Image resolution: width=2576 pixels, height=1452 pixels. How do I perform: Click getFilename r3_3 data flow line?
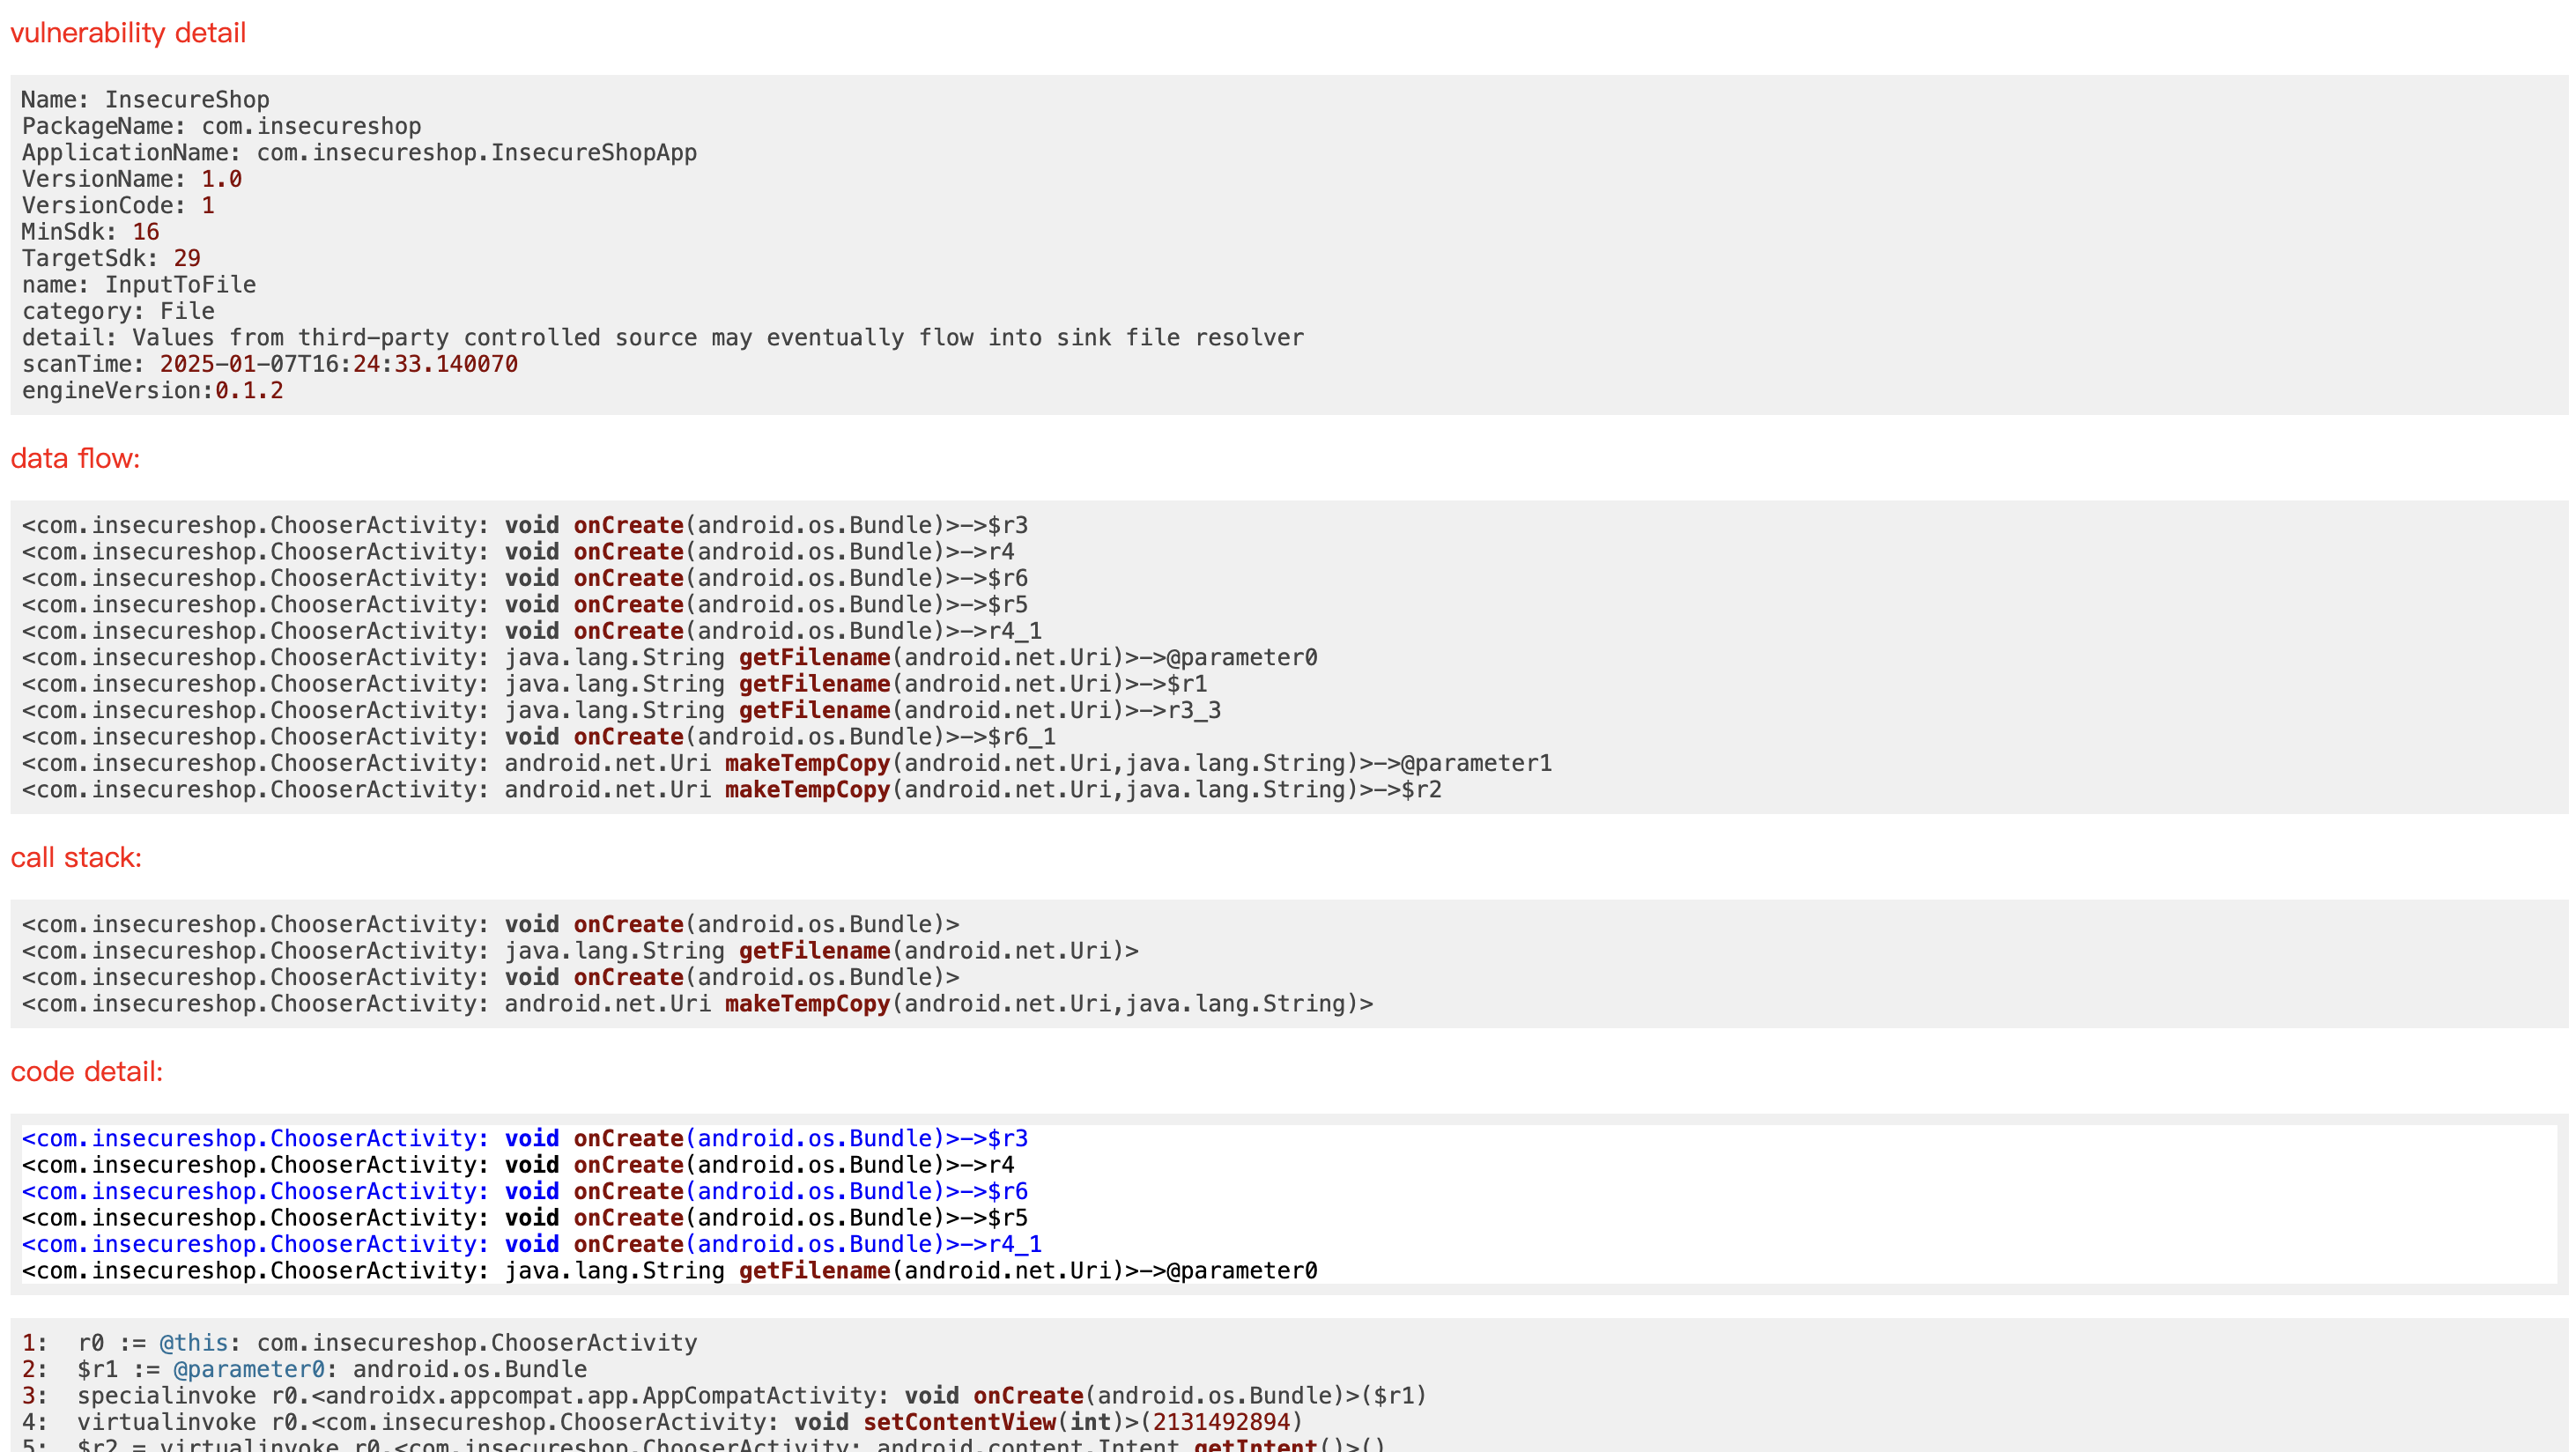tap(621, 710)
